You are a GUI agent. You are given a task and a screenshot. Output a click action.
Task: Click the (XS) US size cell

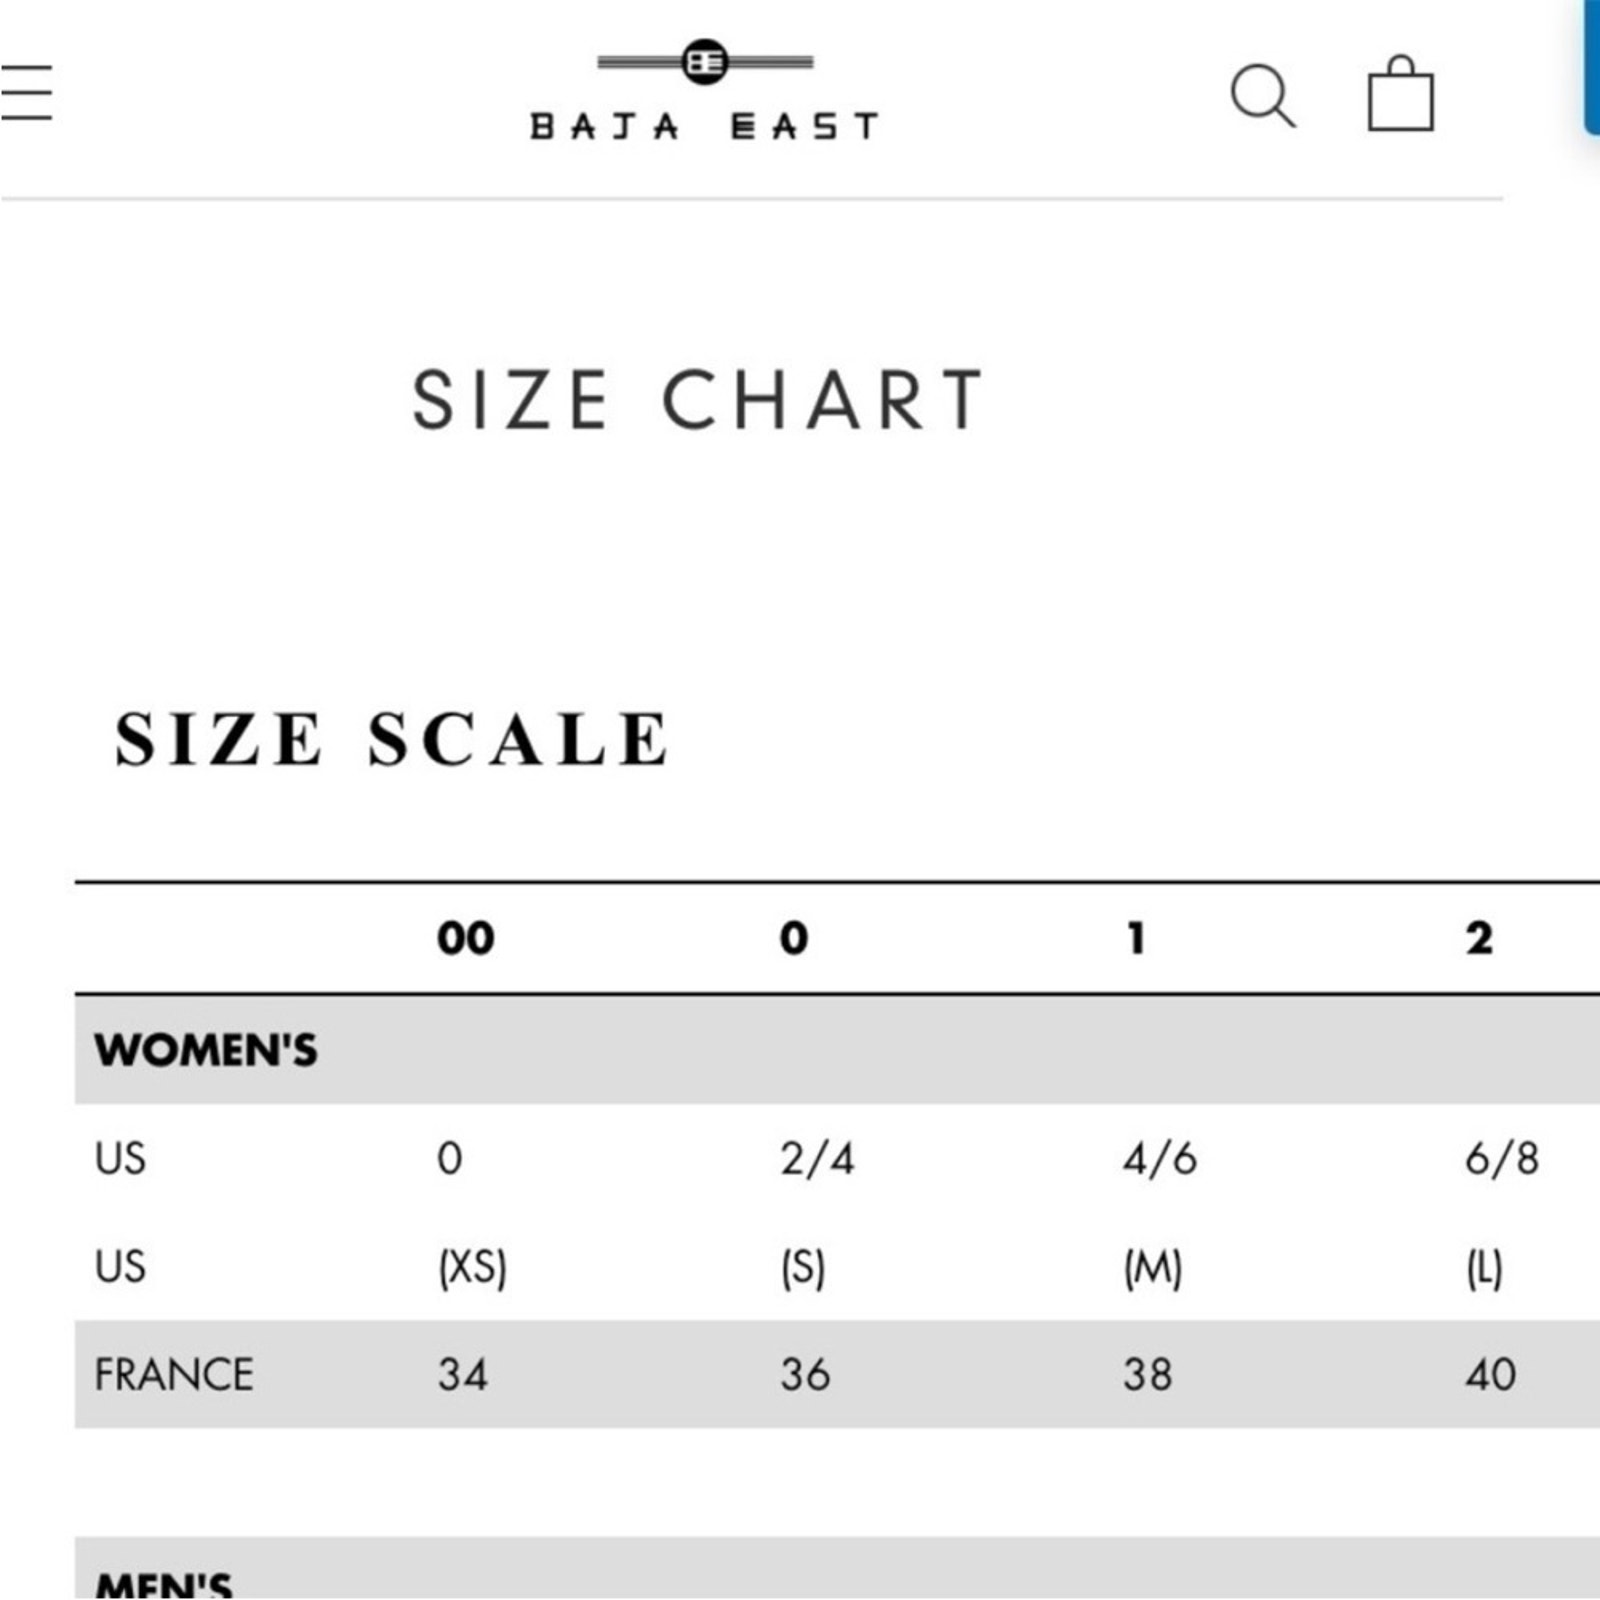click(472, 1268)
